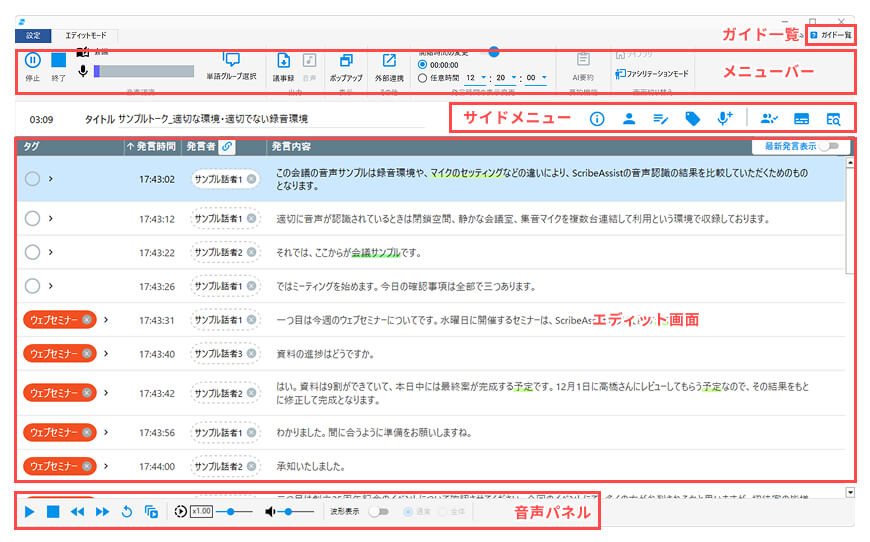This screenshot has width=870, height=542.
Task: Open the seconds dropdown showing 00
Action: (537, 78)
